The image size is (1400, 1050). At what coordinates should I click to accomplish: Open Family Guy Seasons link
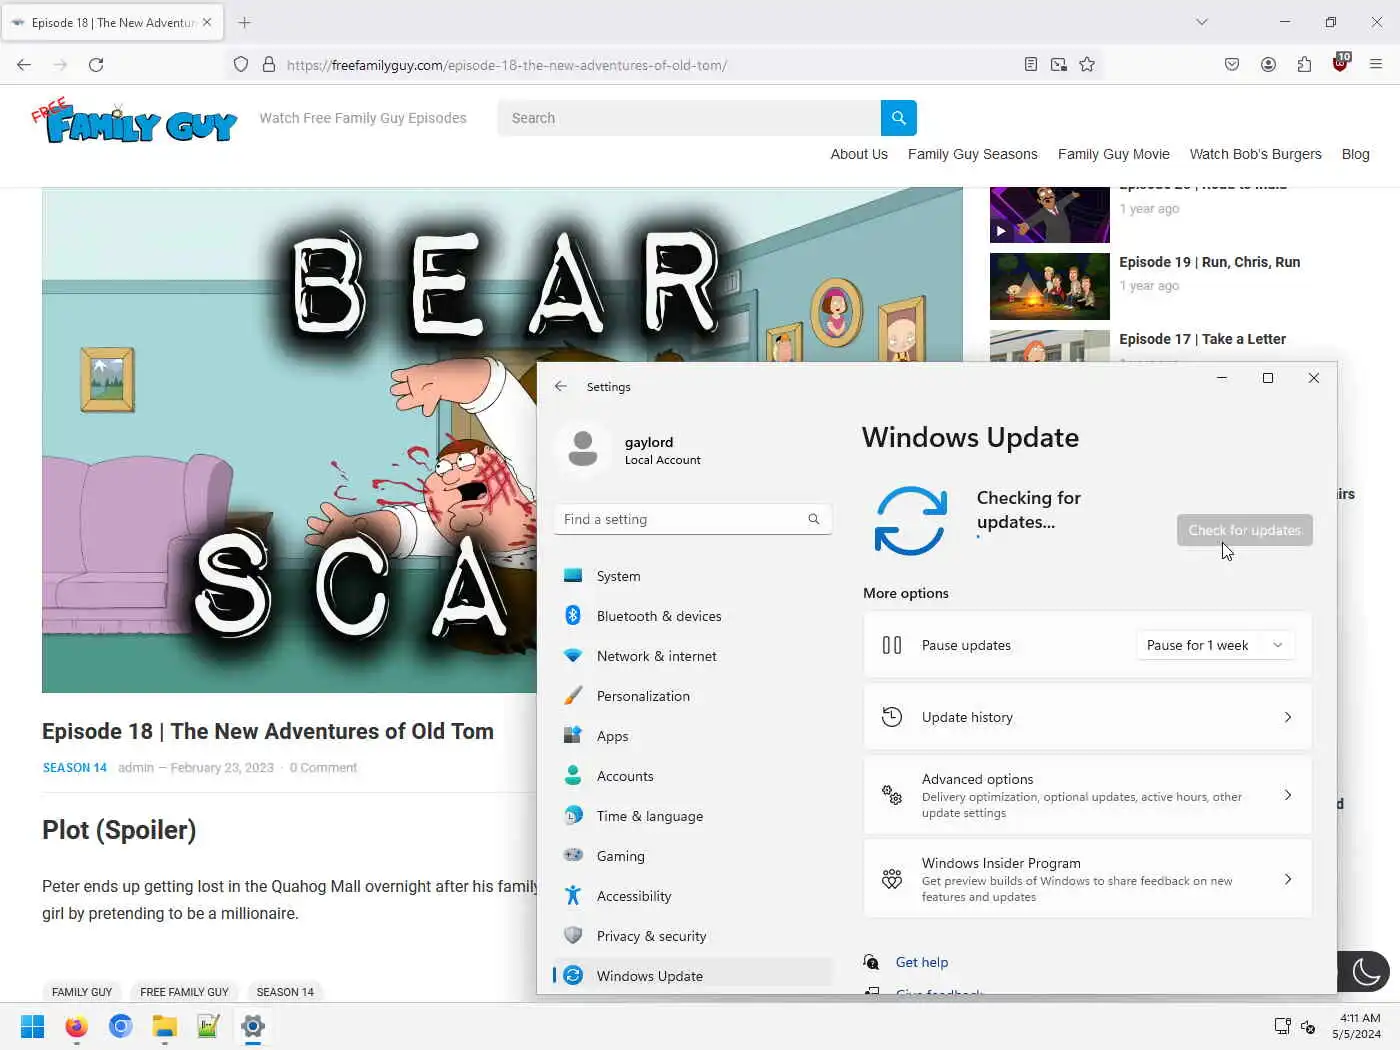coord(972,154)
